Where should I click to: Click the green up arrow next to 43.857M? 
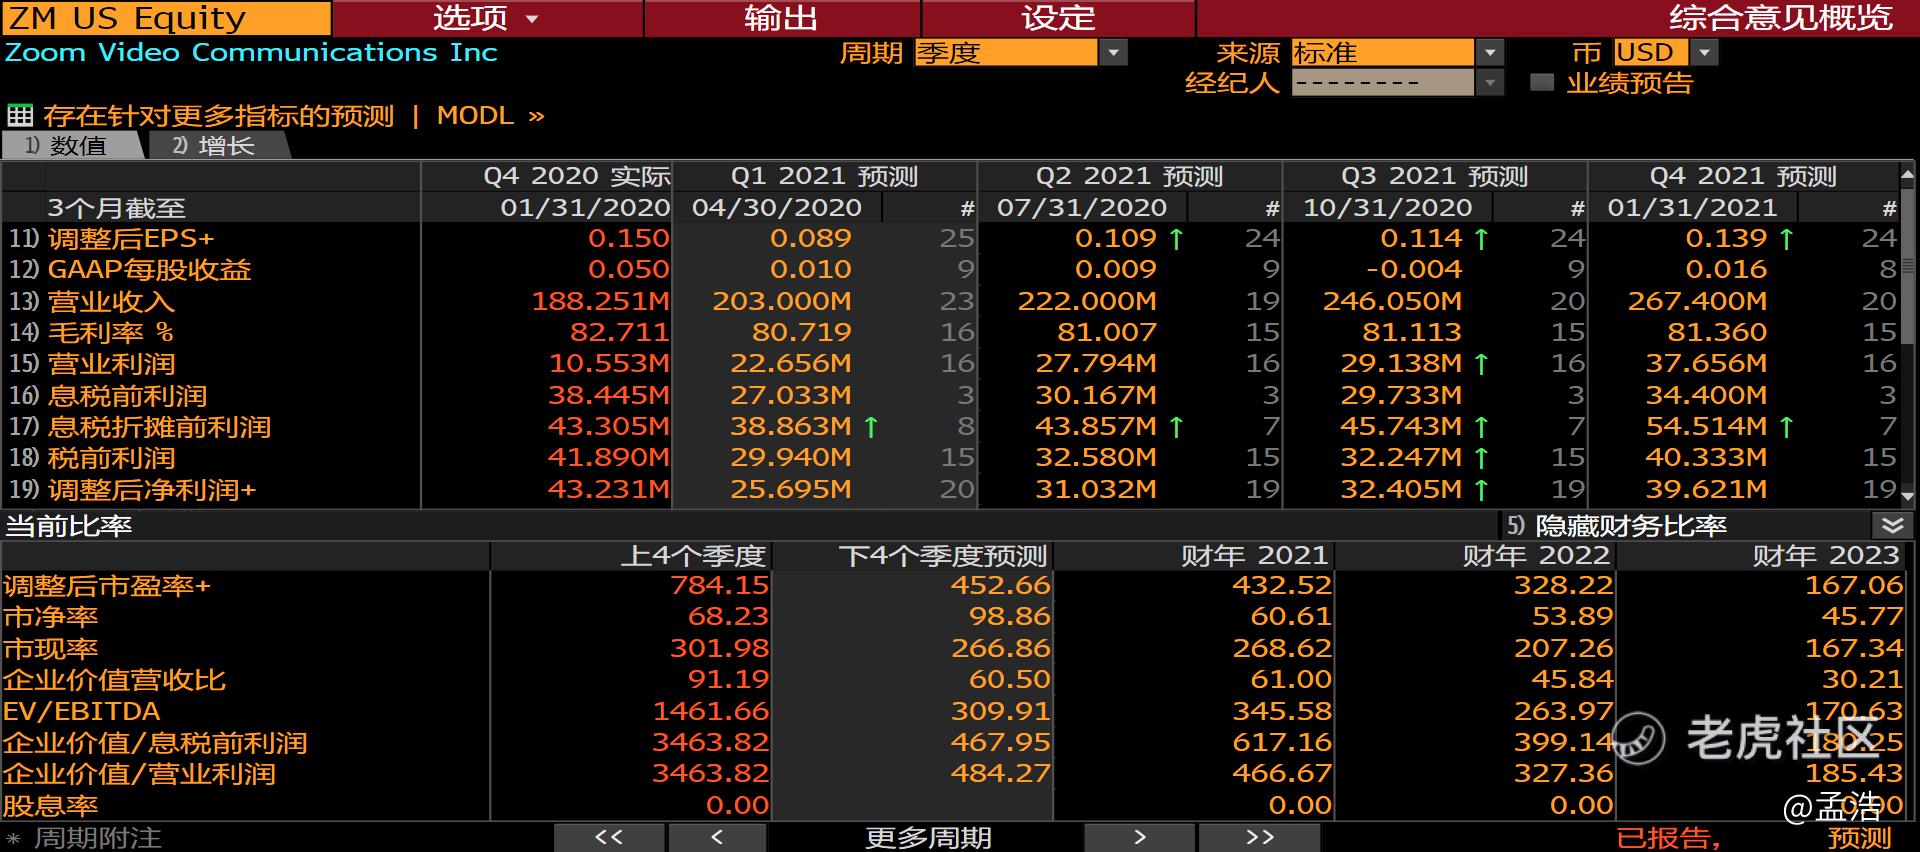pyautogui.click(x=1176, y=427)
